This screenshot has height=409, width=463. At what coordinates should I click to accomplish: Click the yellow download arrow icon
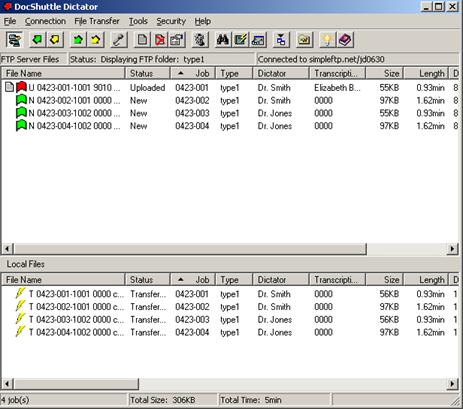point(55,40)
